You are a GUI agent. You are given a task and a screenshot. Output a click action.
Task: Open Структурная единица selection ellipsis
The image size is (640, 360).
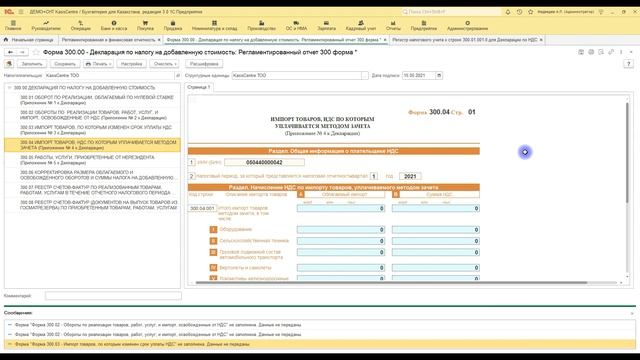364,76
